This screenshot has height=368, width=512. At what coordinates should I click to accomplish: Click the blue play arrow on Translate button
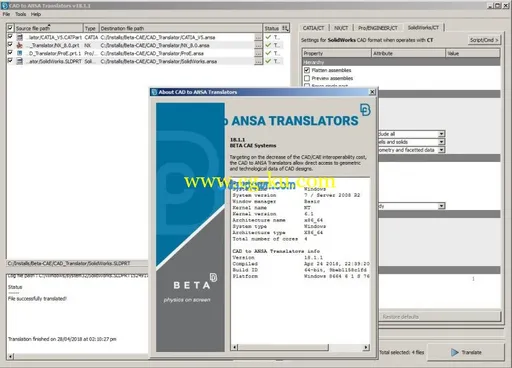point(454,352)
